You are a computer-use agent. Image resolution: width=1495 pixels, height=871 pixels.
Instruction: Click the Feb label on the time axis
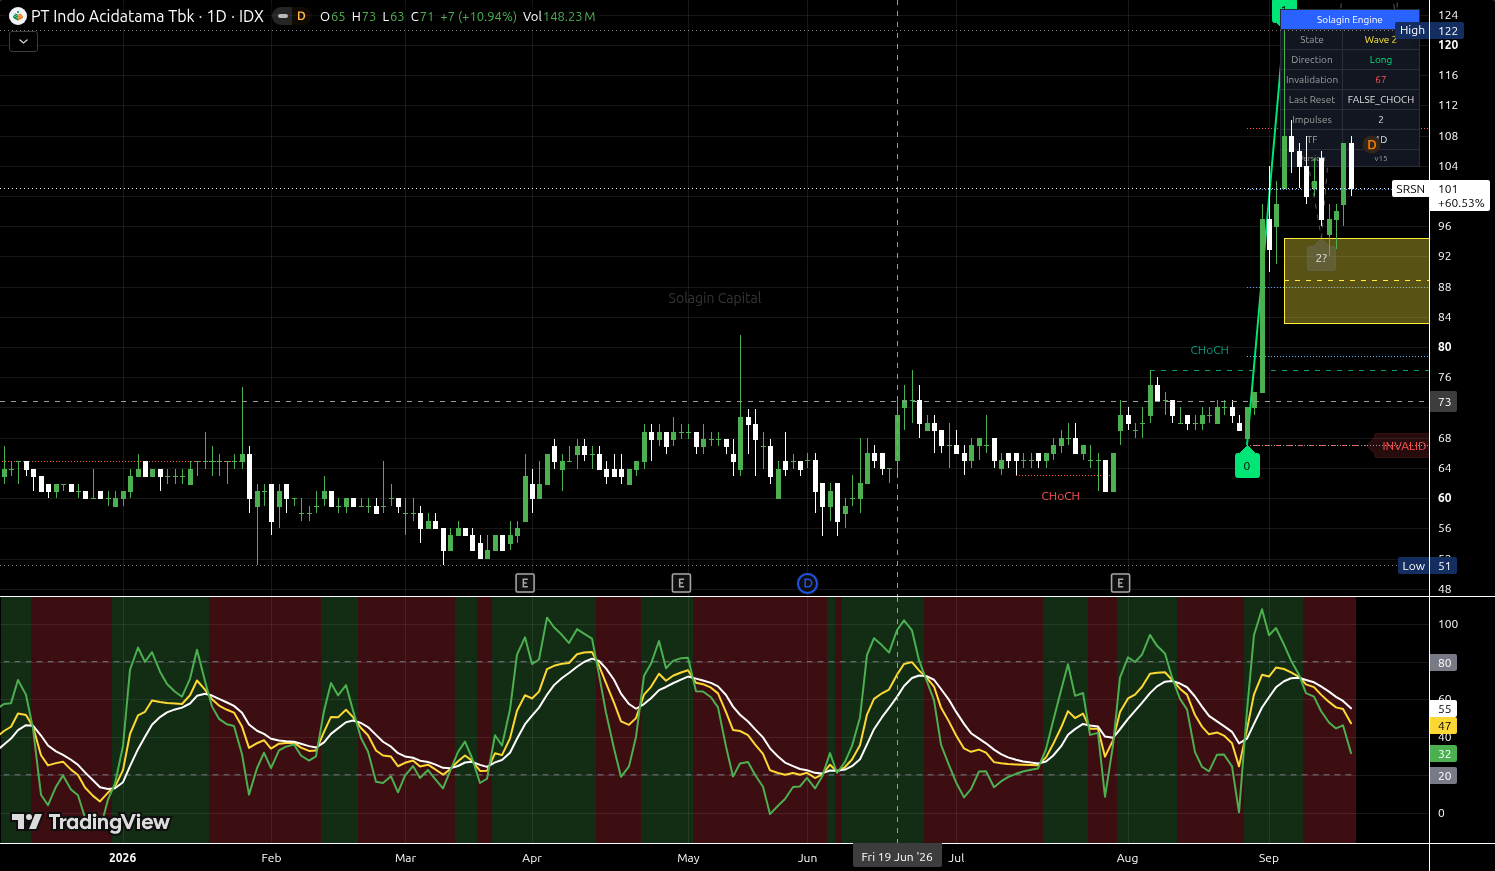point(271,858)
